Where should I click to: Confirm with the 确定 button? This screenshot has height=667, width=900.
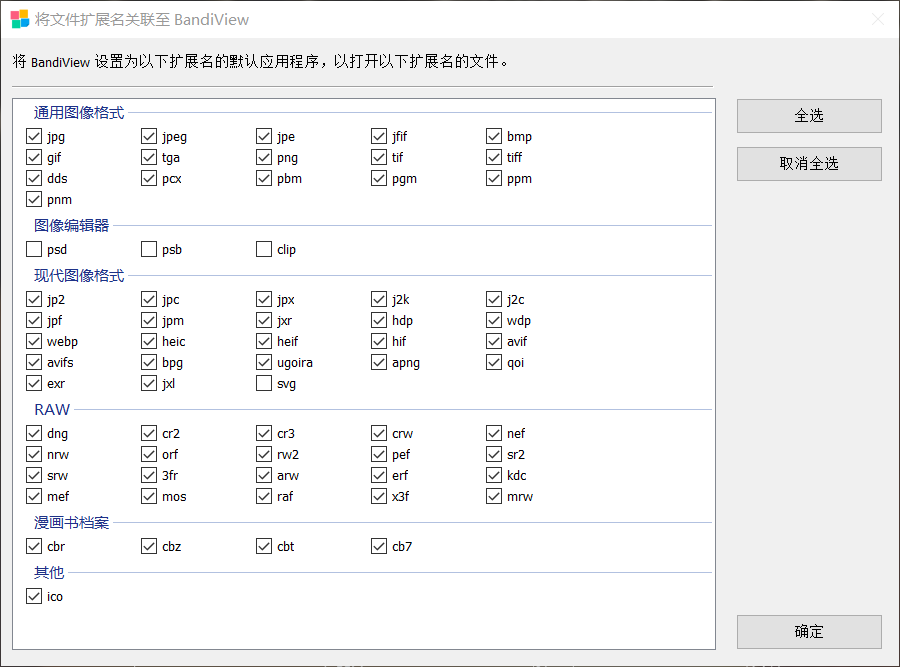click(x=809, y=631)
